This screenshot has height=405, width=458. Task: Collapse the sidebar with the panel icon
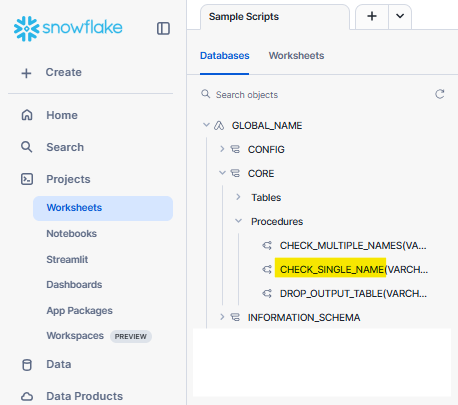163,29
